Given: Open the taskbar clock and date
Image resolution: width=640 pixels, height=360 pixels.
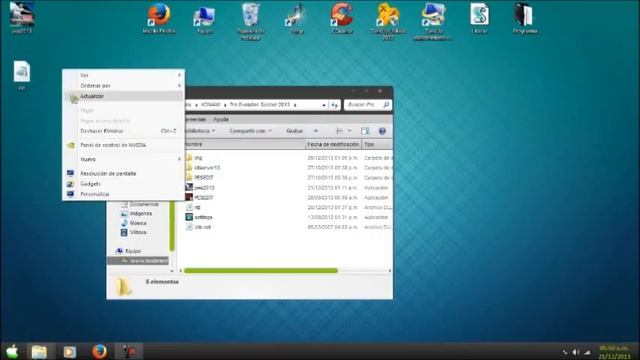Looking at the screenshot, I should coord(614,352).
